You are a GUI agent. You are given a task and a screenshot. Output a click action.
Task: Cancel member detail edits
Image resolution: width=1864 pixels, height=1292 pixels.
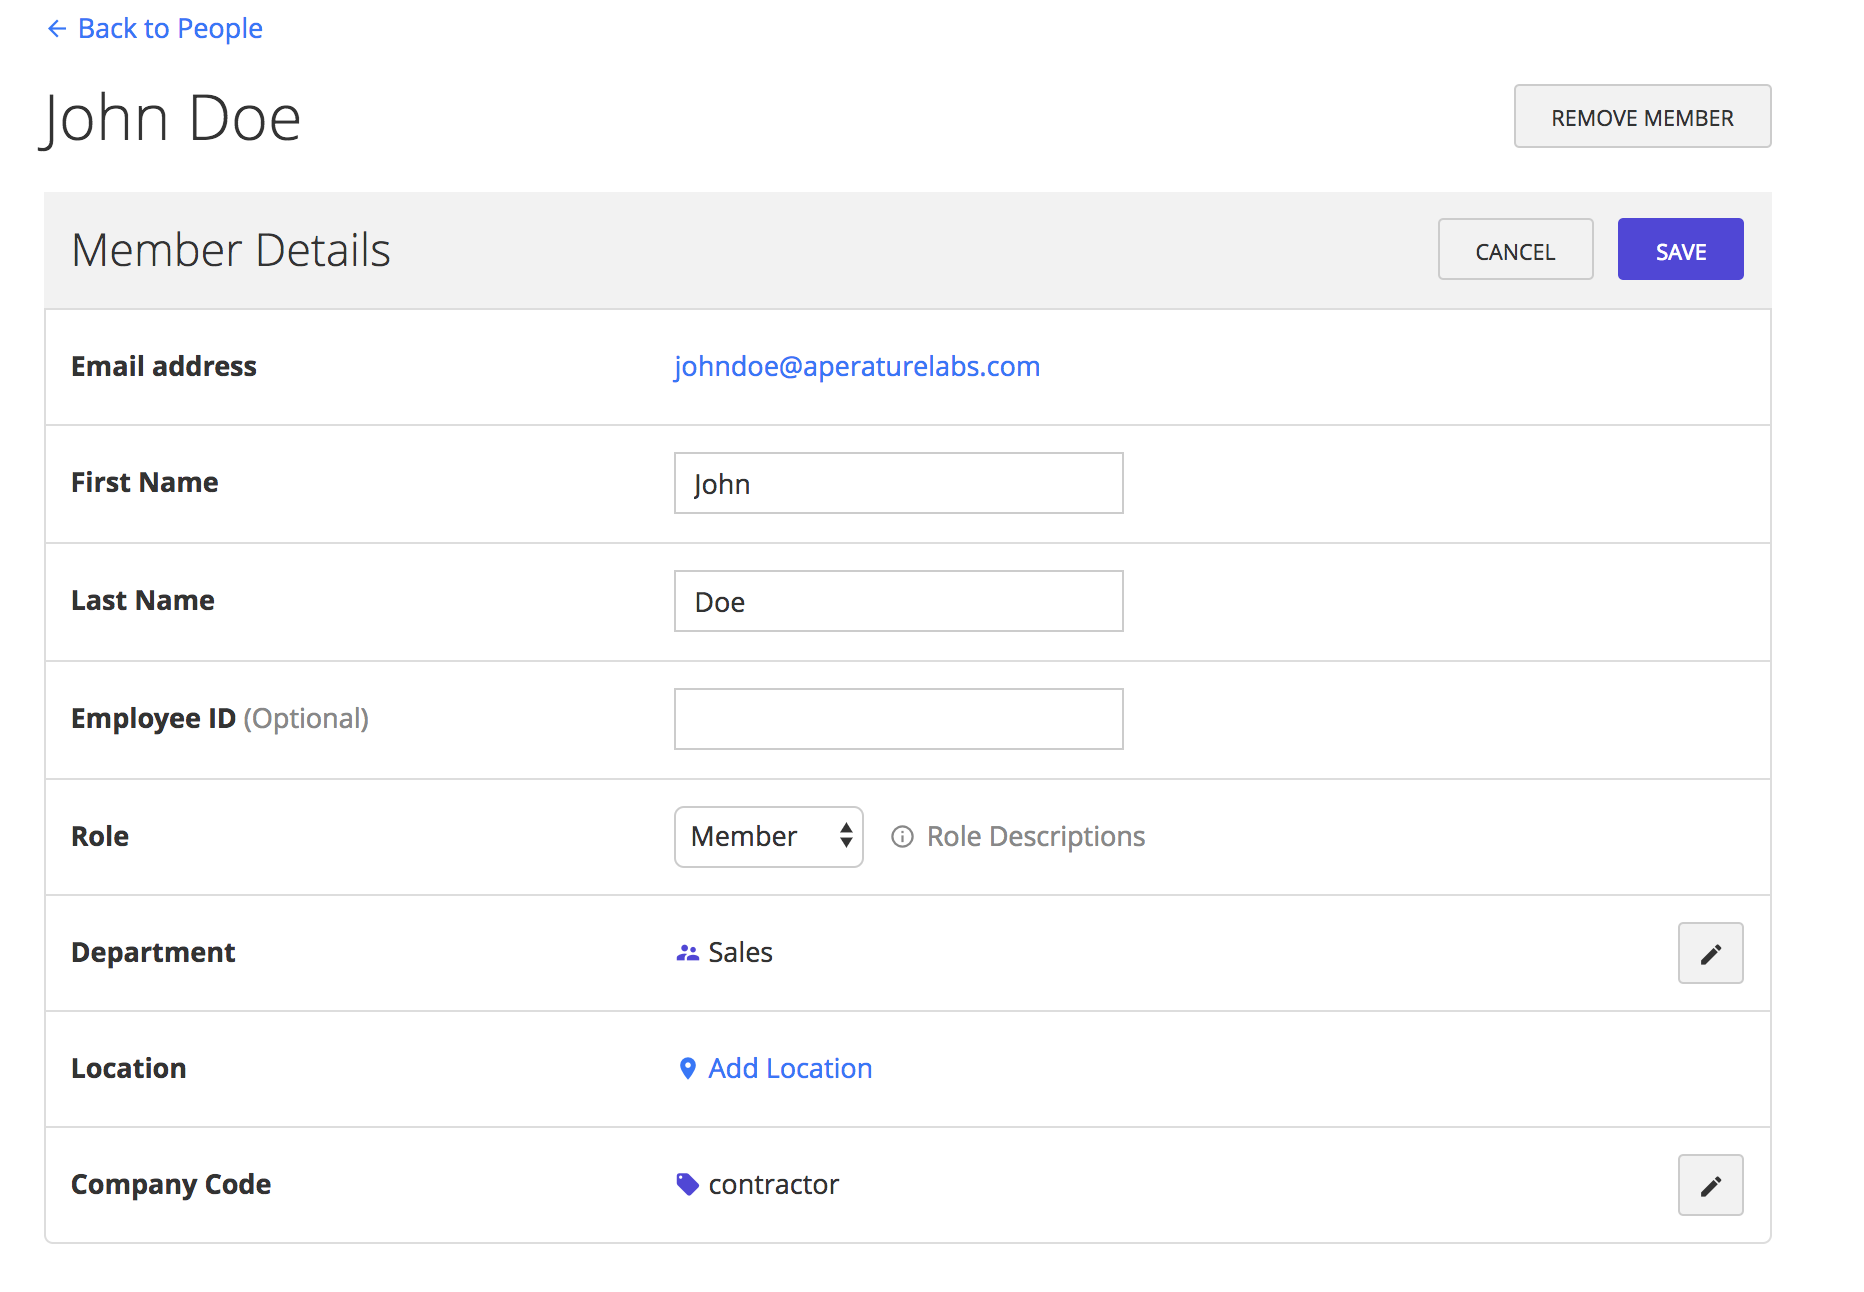1515,250
